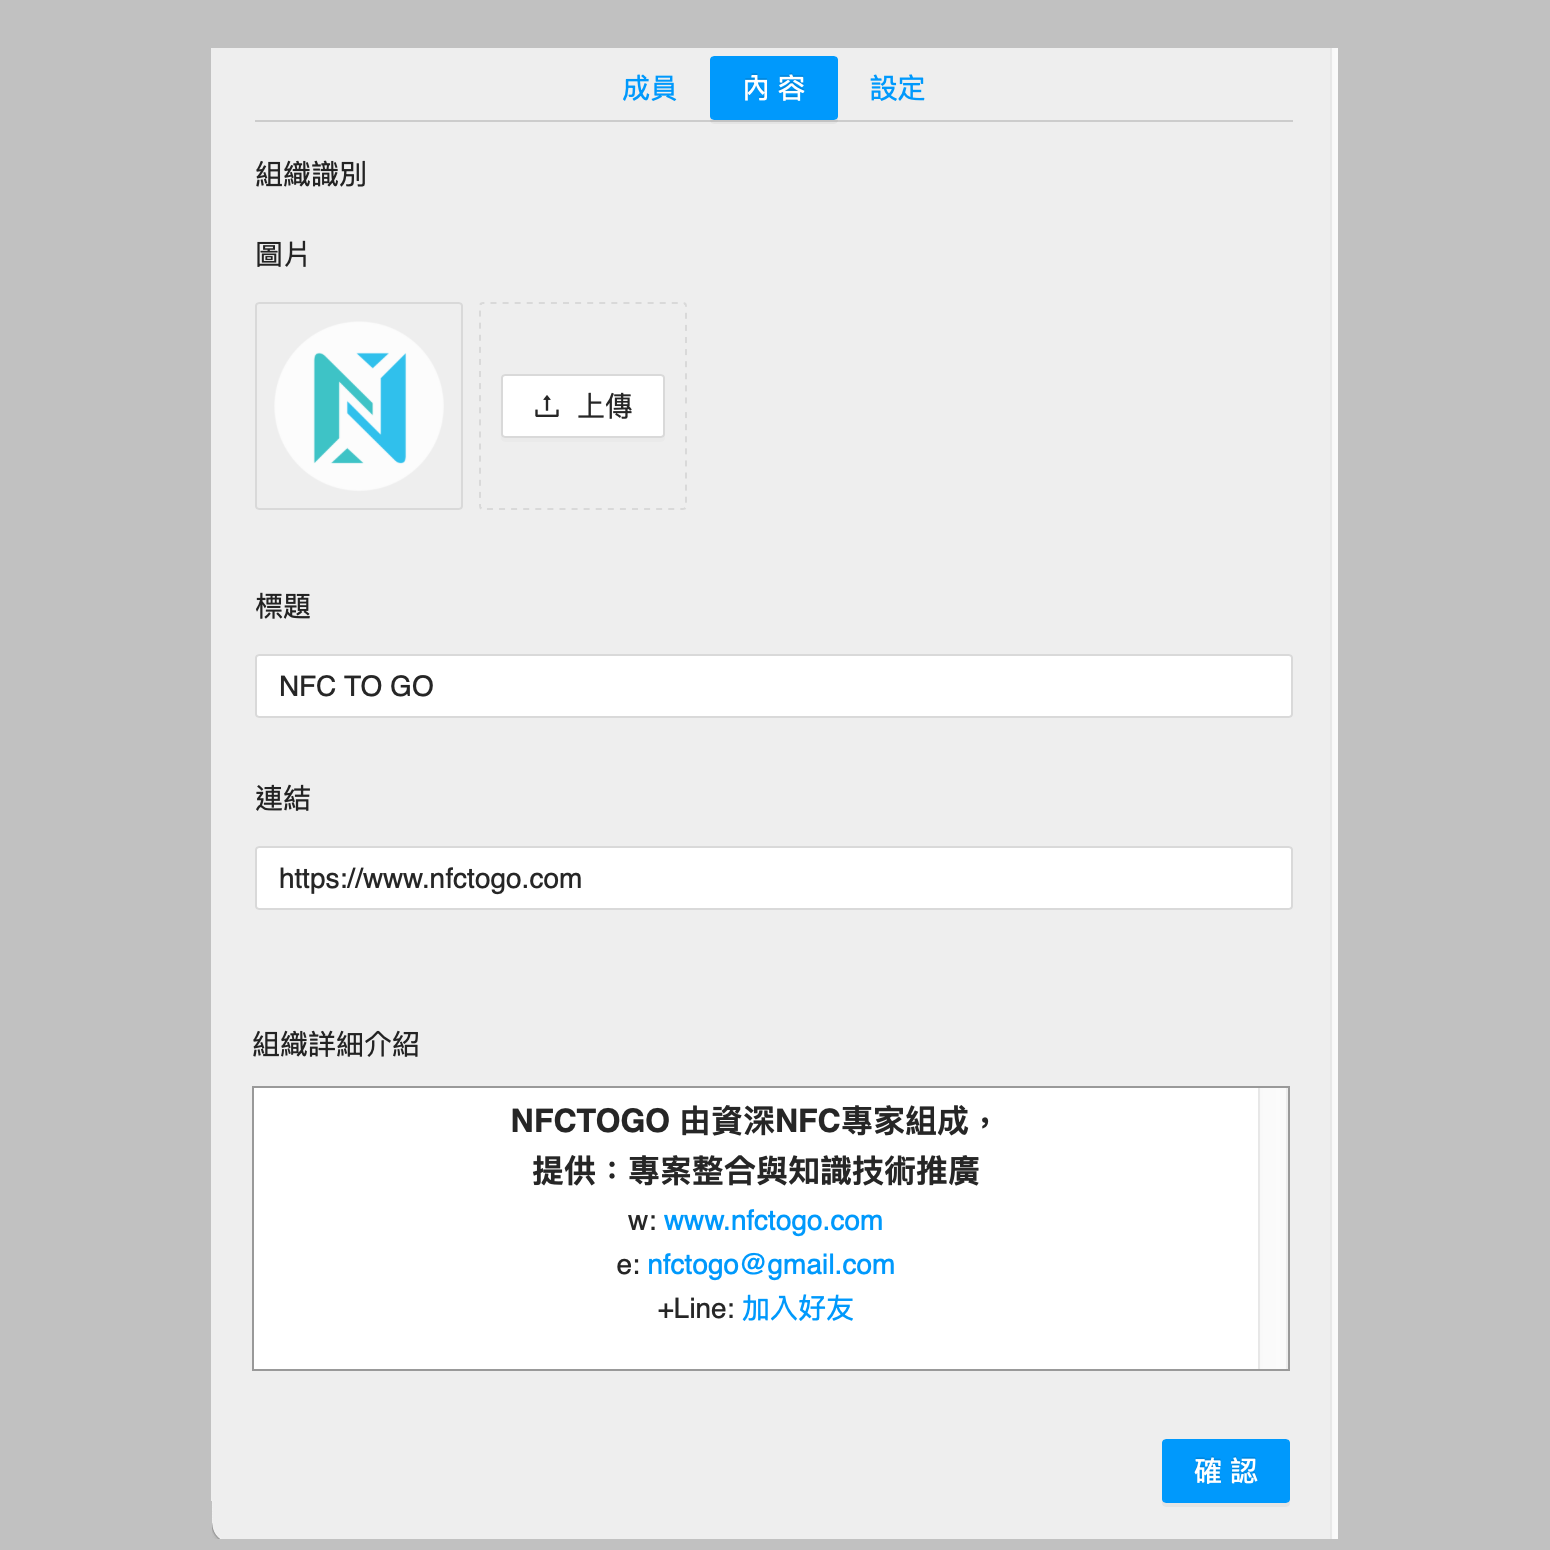
Task: Click the 組織詳細介紹 label
Action: pos(336,1044)
